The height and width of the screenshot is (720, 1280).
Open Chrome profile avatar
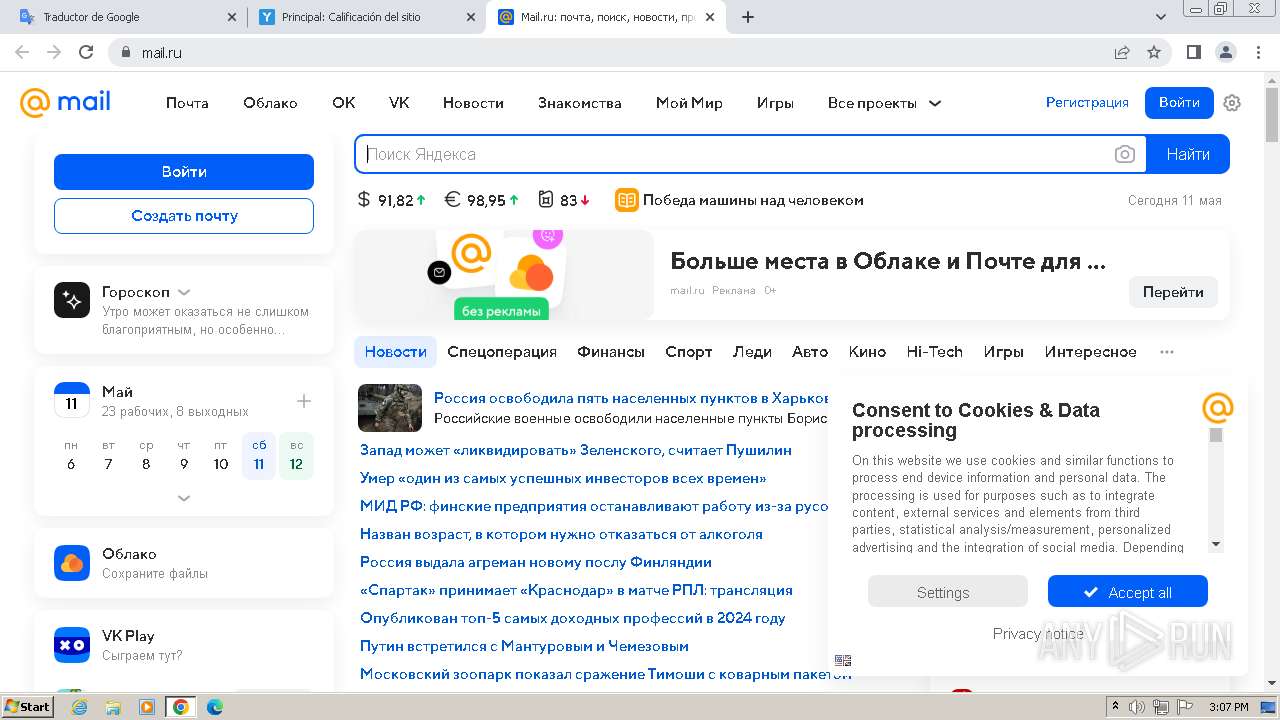point(1225,52)
